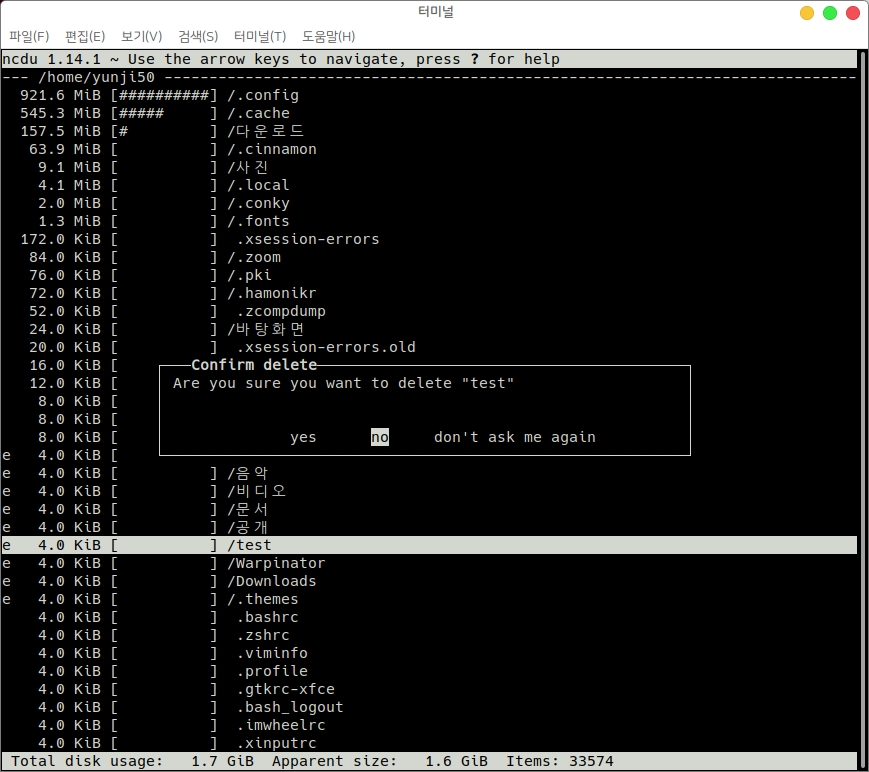Click yes in Confirm delete dialog
This screenshot has height=772, width=869.
[x=303, y=437]
